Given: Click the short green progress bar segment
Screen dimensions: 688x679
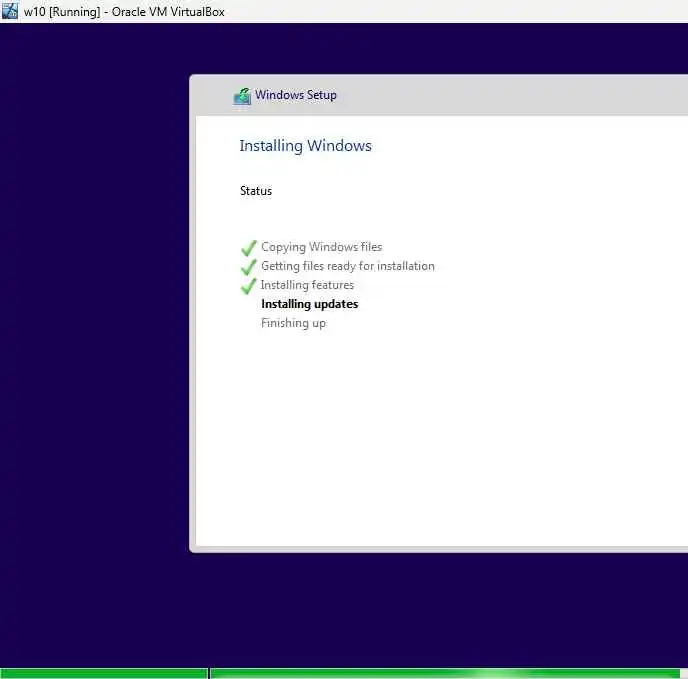Looking at the screenshot, I should click(x=104, y=673).
